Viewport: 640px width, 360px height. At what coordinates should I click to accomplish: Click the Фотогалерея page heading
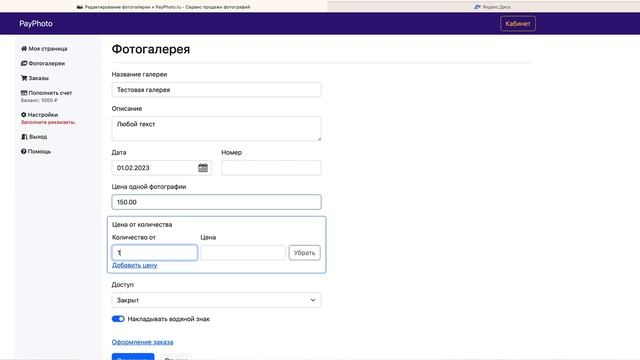pyautogui.click(x=151, y=49)
